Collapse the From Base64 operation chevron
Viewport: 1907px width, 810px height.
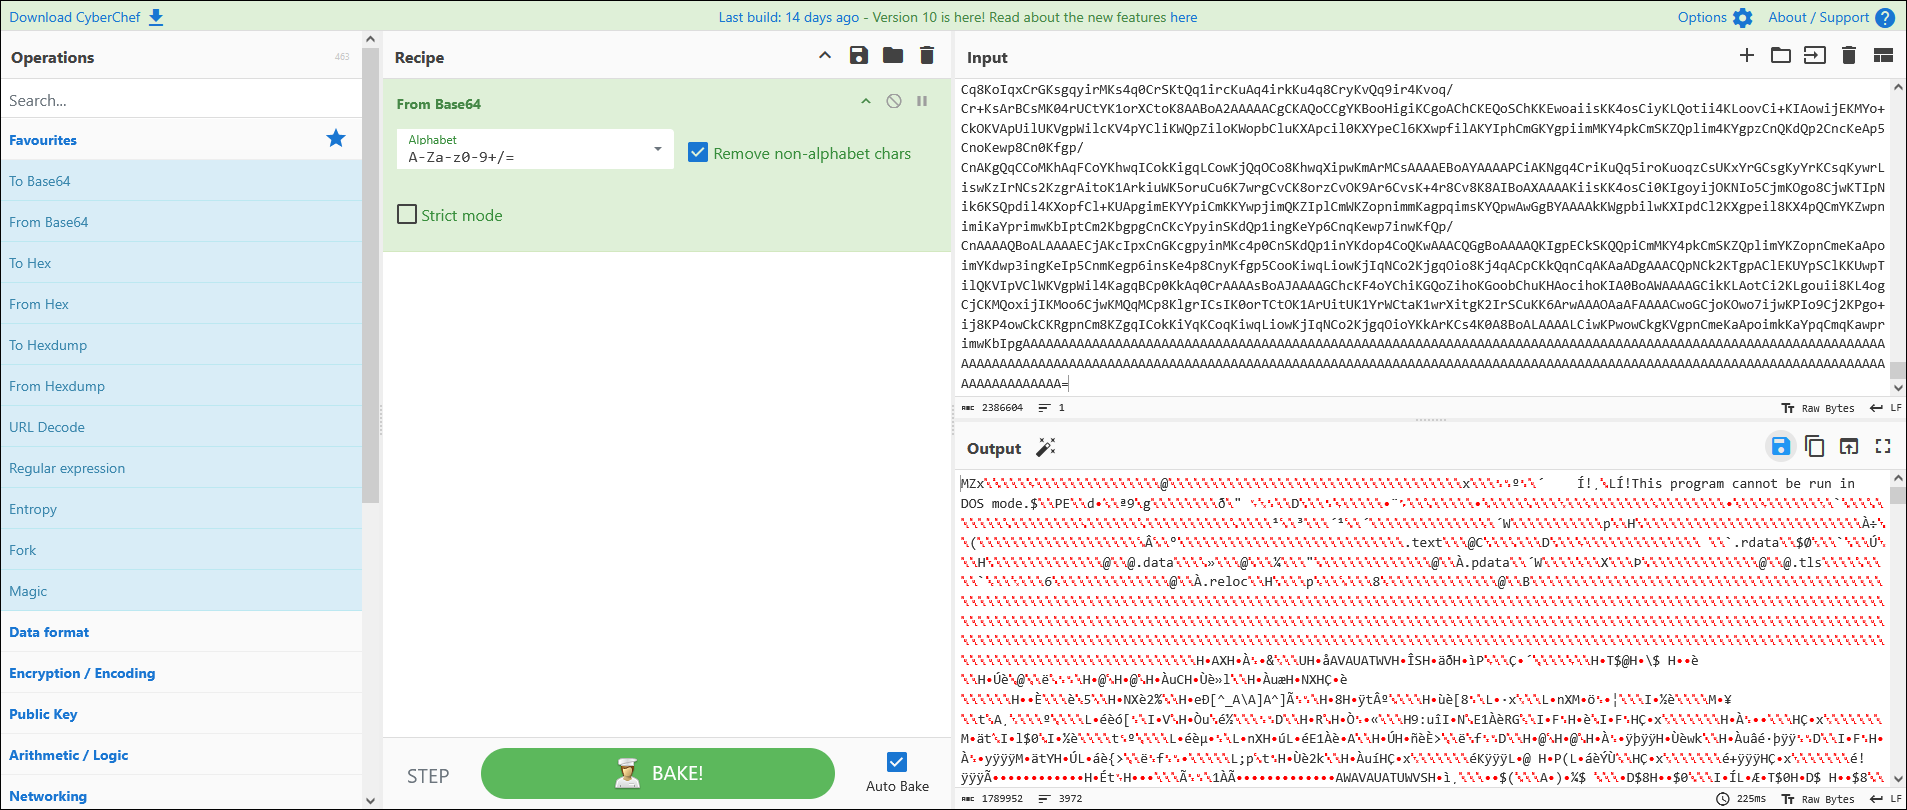(x=866, y=101)
